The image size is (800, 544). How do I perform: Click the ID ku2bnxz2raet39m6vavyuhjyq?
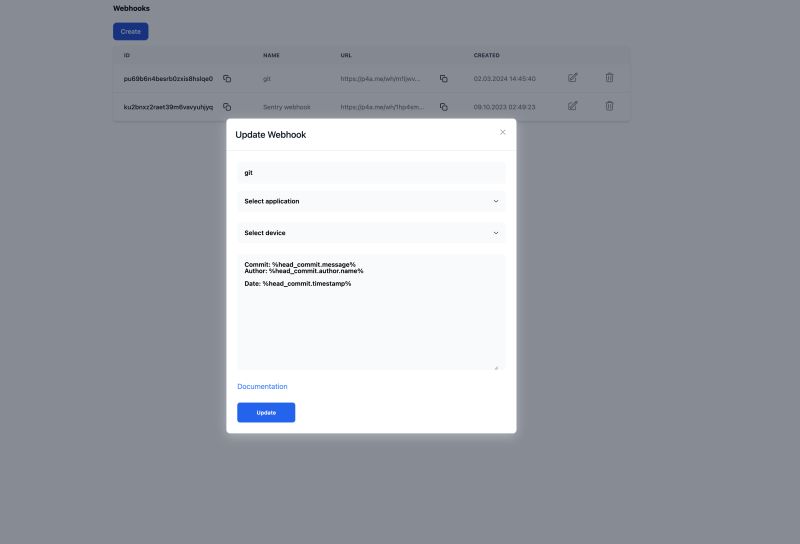(x=168, y=107)
